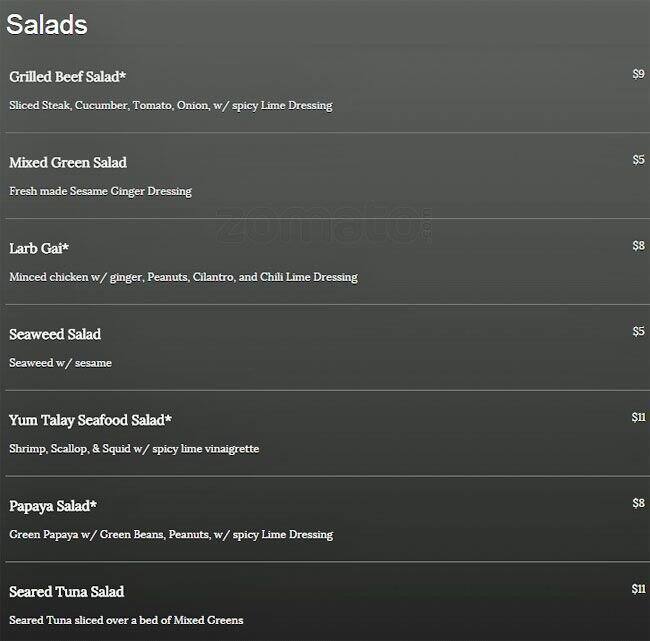Pick the Papaya Salad item
Screen dimensions: 650x641
(53, 506)
